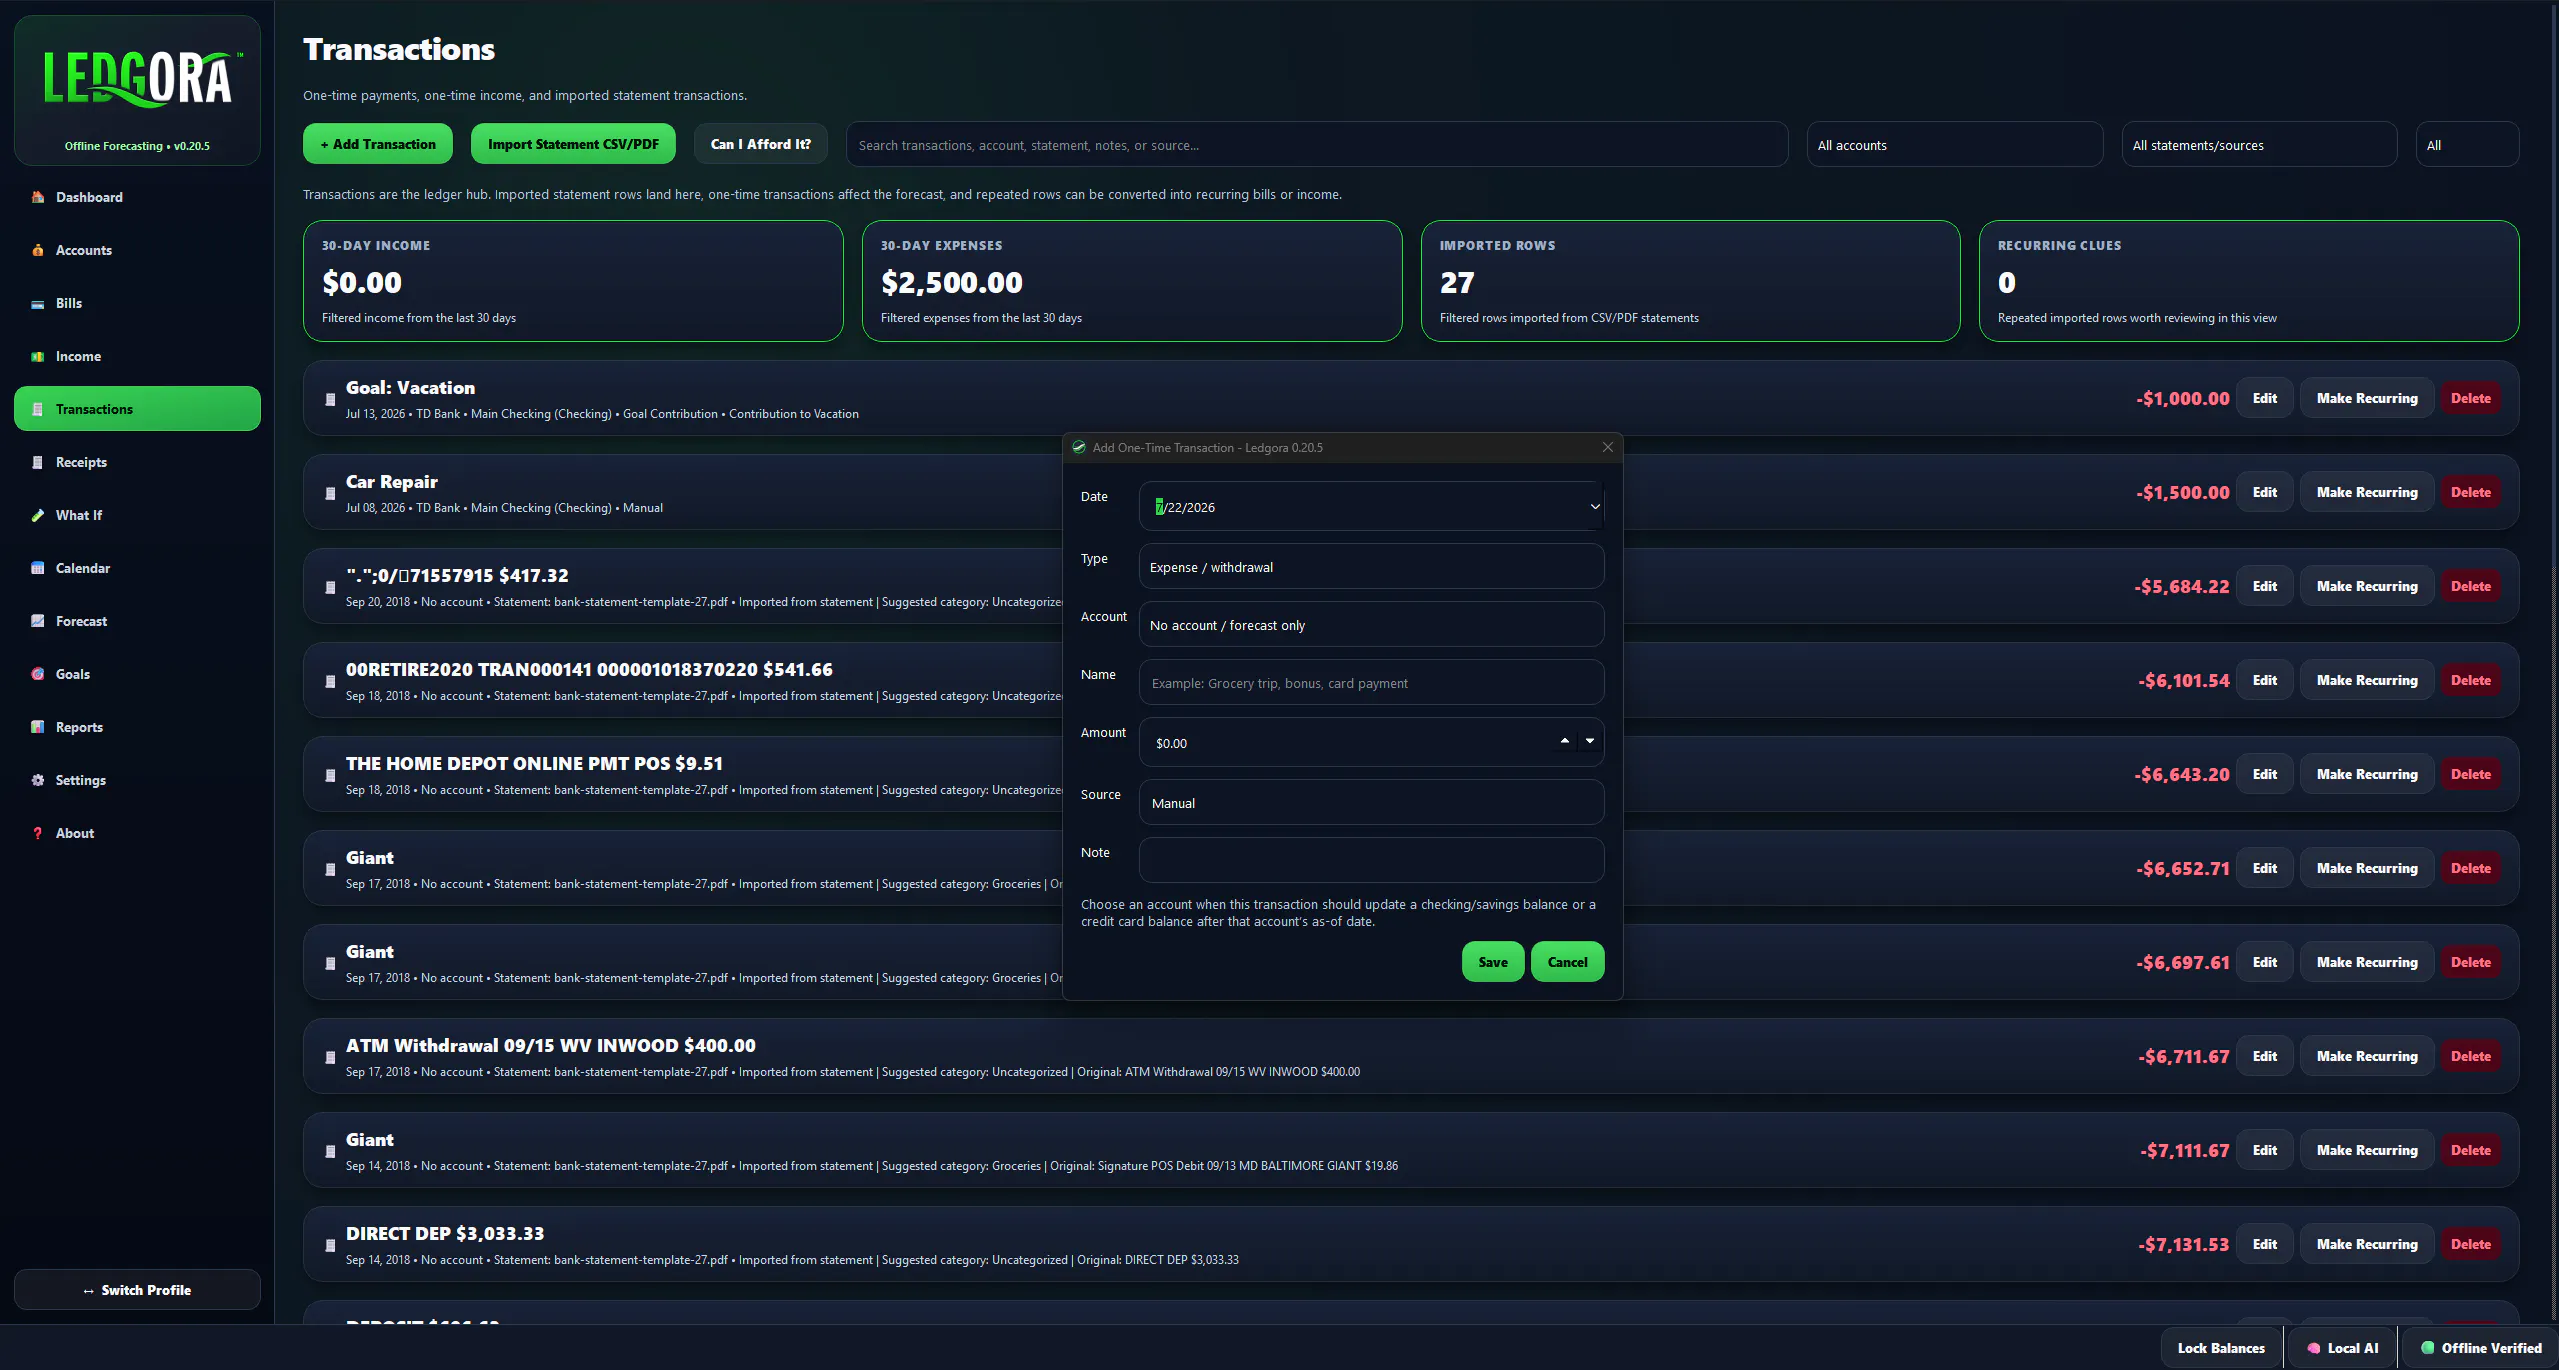The image size is (2559, 1370).
Task: Close the Add One-Time Transaction dialog
Action: pos(1608,447)
